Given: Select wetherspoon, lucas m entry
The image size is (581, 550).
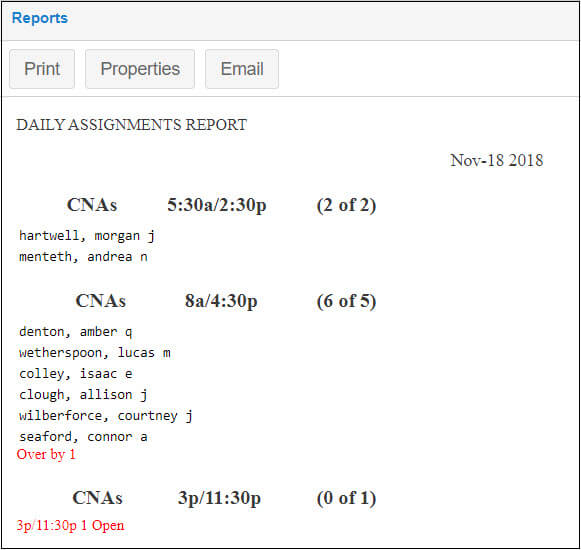Looking at the screenshot, I should point(95,352).
